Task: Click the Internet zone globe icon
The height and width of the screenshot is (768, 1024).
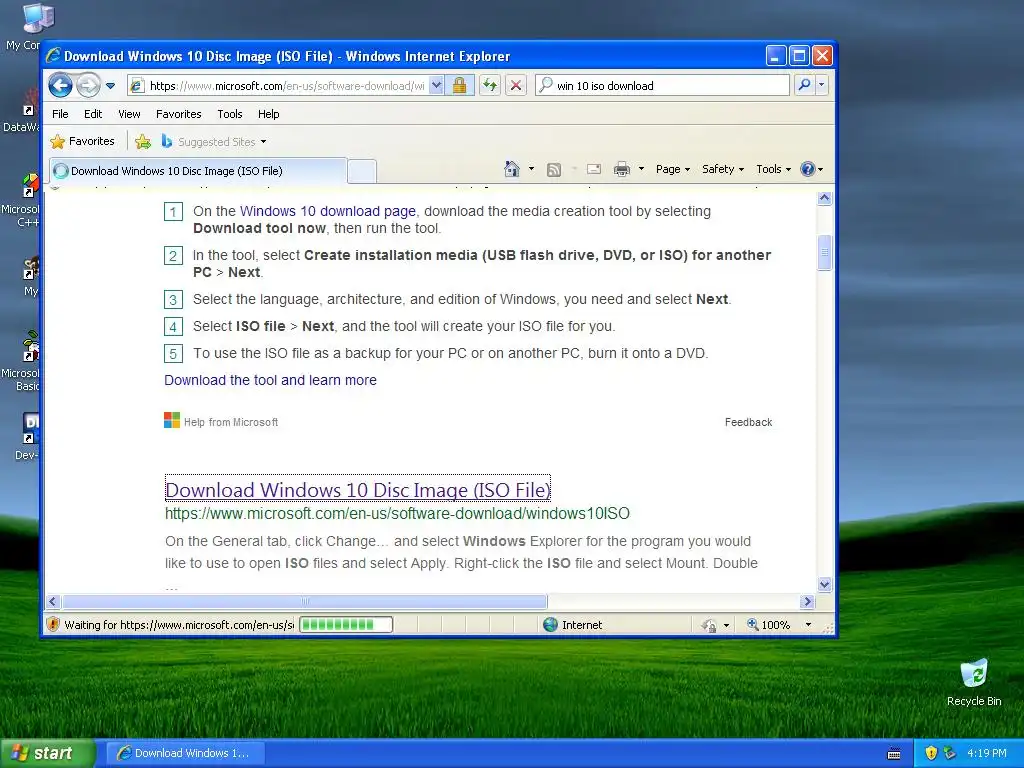Action: click(551, 625)
